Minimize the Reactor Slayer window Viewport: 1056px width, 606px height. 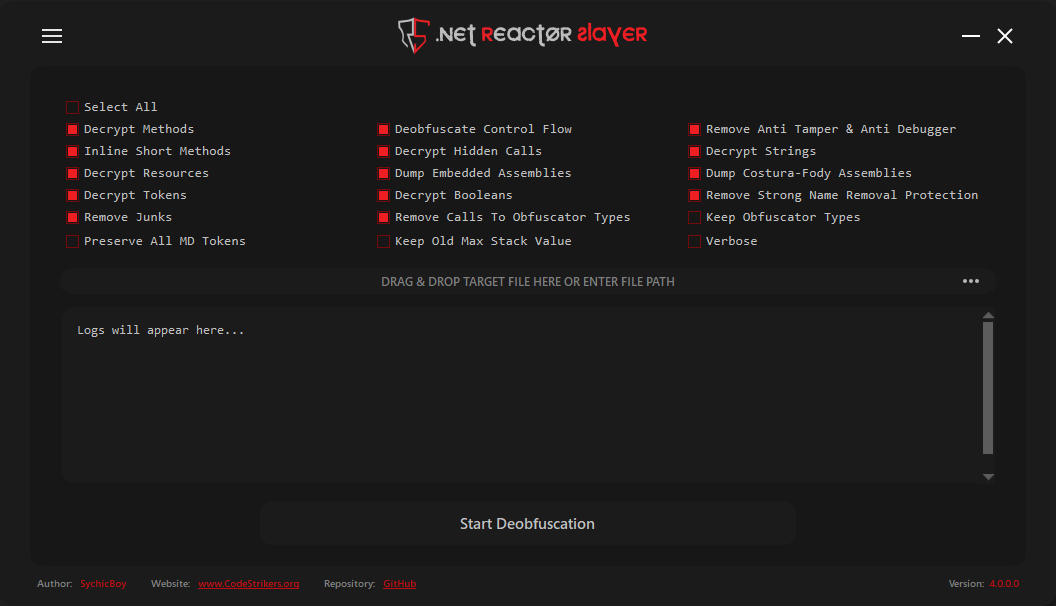[x=970, y=36]
